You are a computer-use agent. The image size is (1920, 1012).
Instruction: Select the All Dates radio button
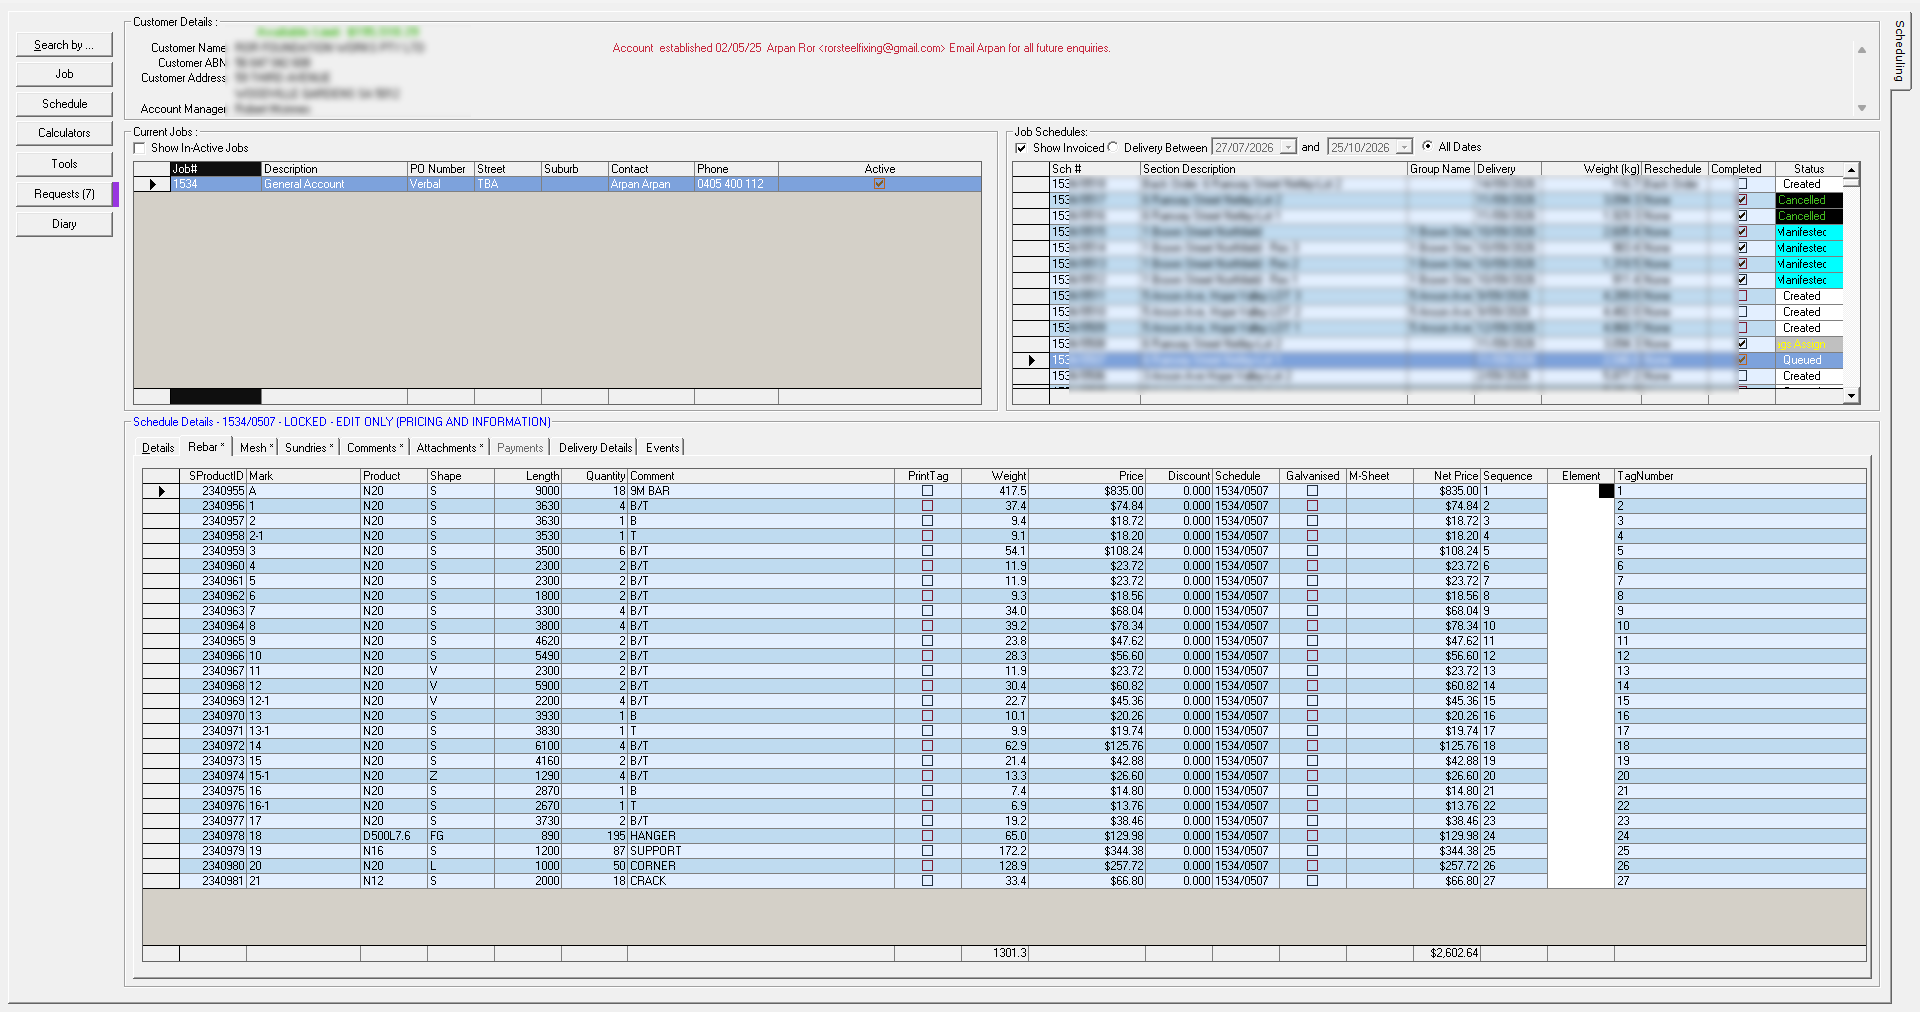[x=1427, y=146]
